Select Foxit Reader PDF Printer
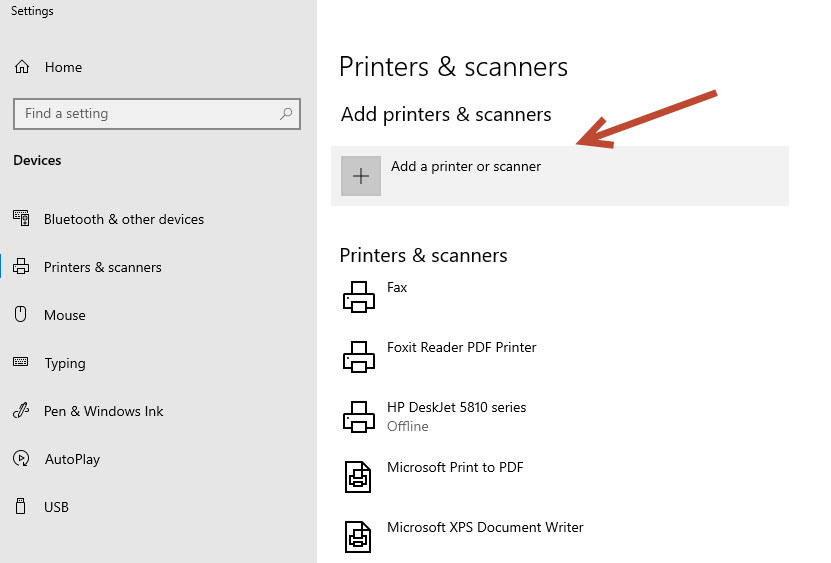 (462, 347)
